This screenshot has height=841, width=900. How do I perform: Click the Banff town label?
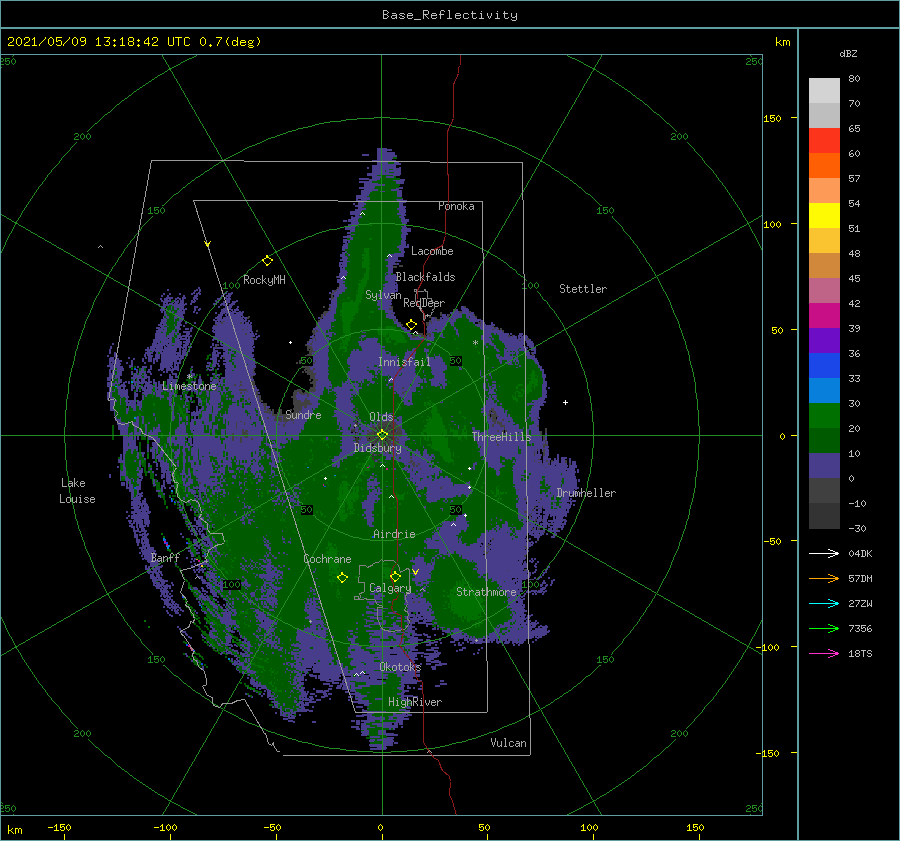tap(165, 558)
